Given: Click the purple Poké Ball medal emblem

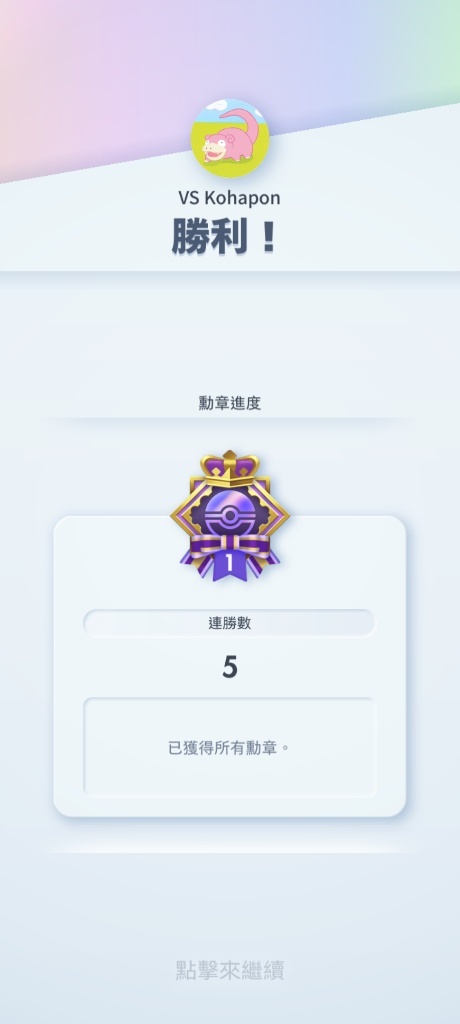Looking at the screenshot, I should coord(229,516).
